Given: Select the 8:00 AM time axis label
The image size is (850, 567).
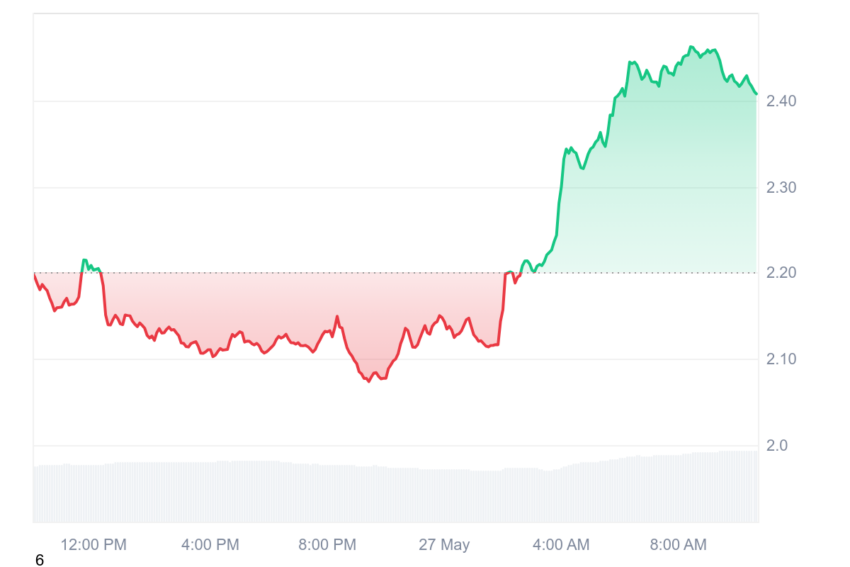Looking at the screenshot, I should (x=678, y=544).
